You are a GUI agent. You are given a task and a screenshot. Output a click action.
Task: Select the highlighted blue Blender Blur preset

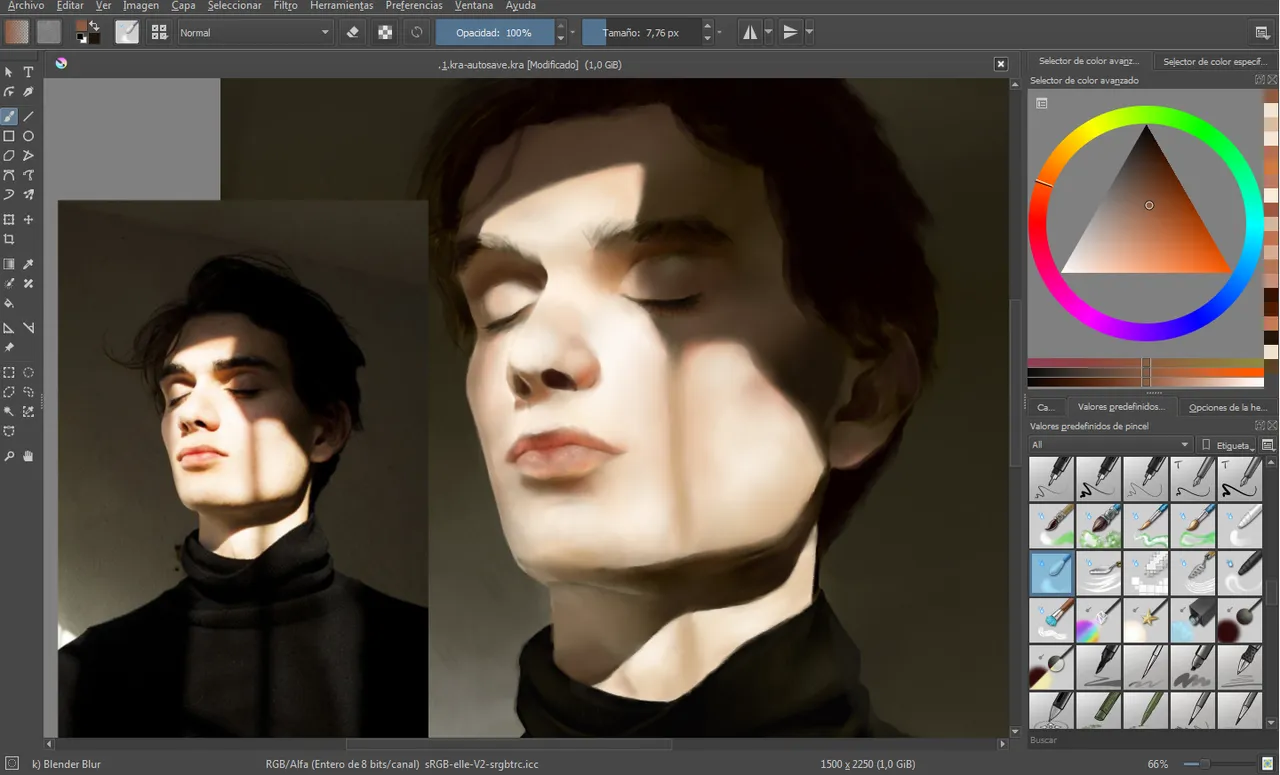[x=1052, y=573]
